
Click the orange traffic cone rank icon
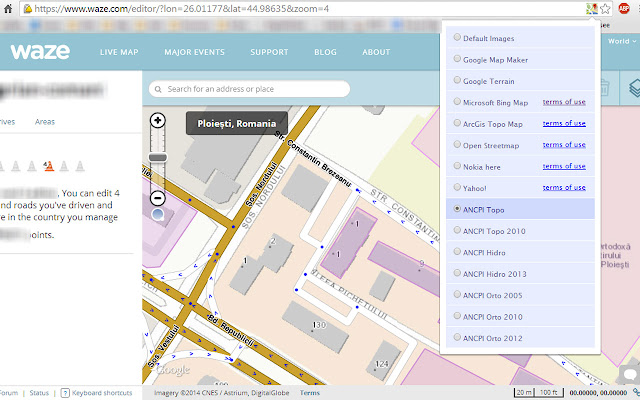point(48,165)
